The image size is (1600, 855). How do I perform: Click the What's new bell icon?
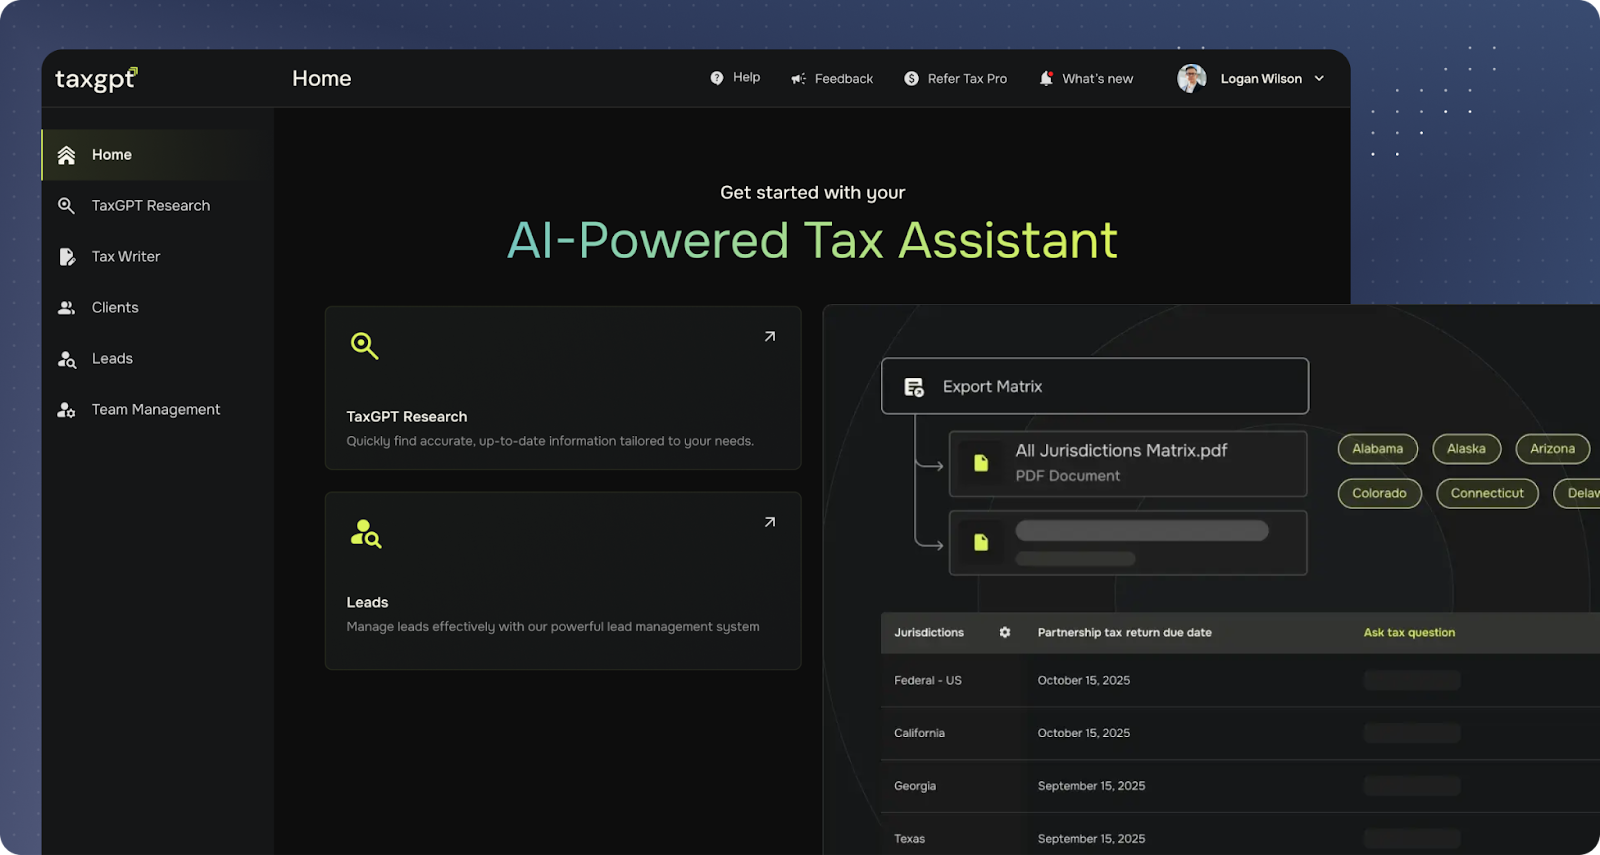coord(1046,78)
